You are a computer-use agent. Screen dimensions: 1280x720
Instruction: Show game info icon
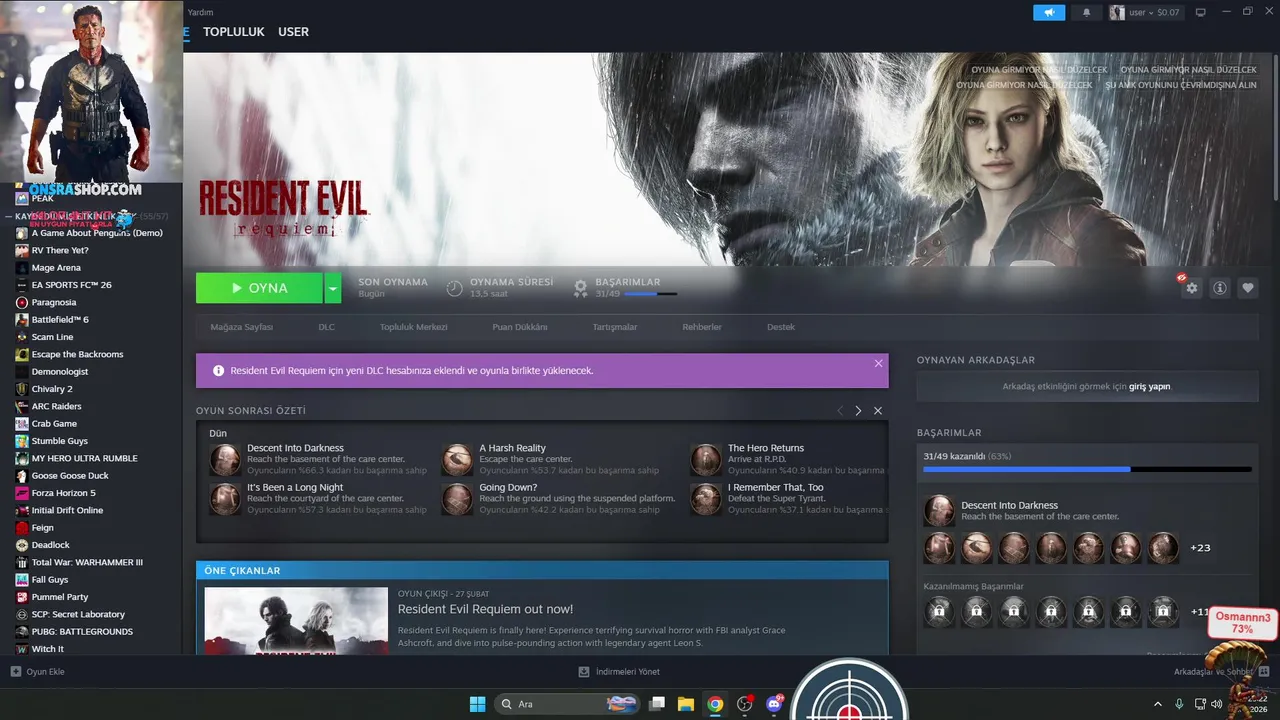tap(1220, 288)
